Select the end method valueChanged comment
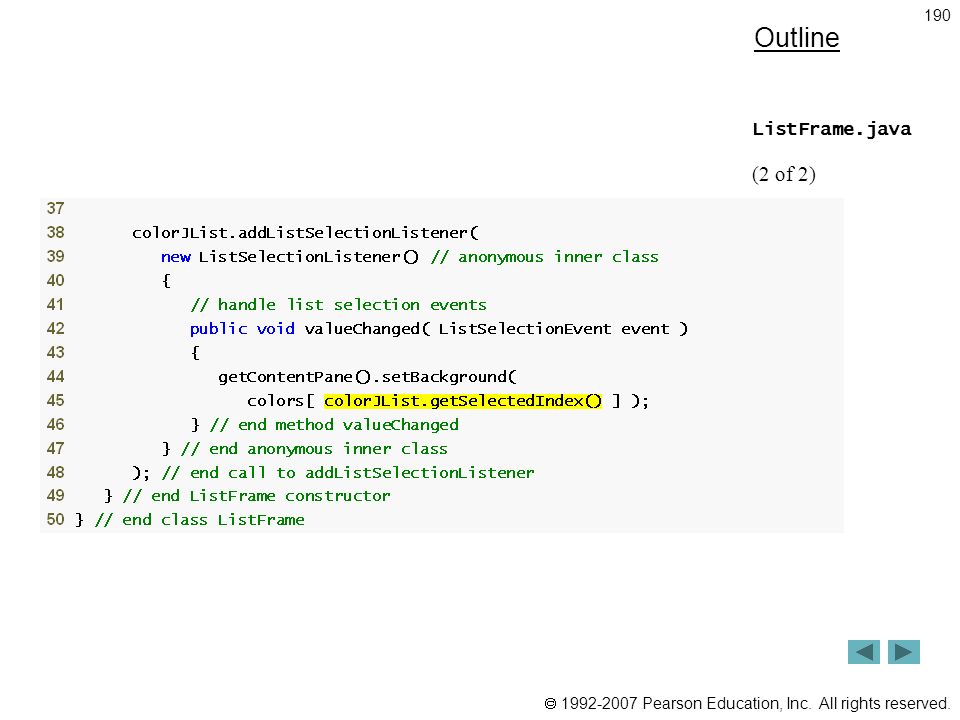 334,425
